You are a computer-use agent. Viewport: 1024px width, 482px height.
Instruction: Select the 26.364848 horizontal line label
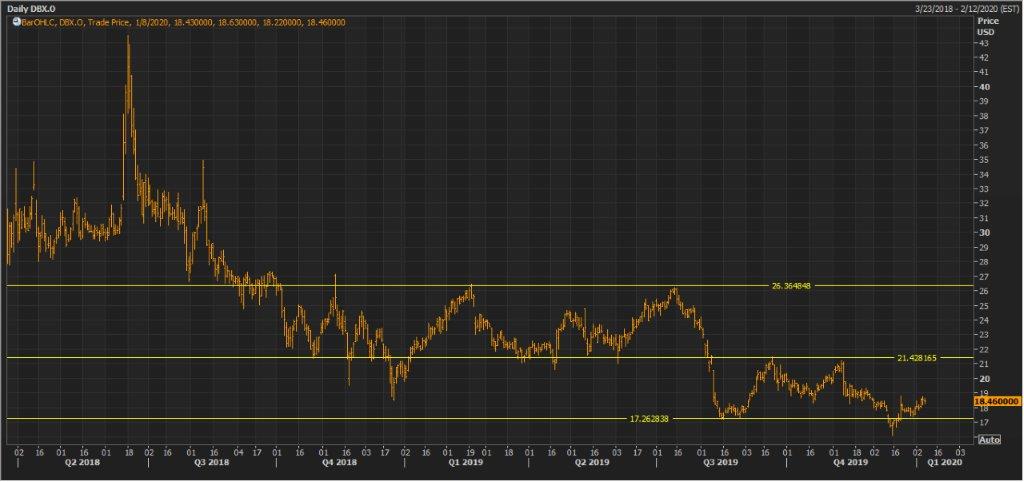click(791, 286)
